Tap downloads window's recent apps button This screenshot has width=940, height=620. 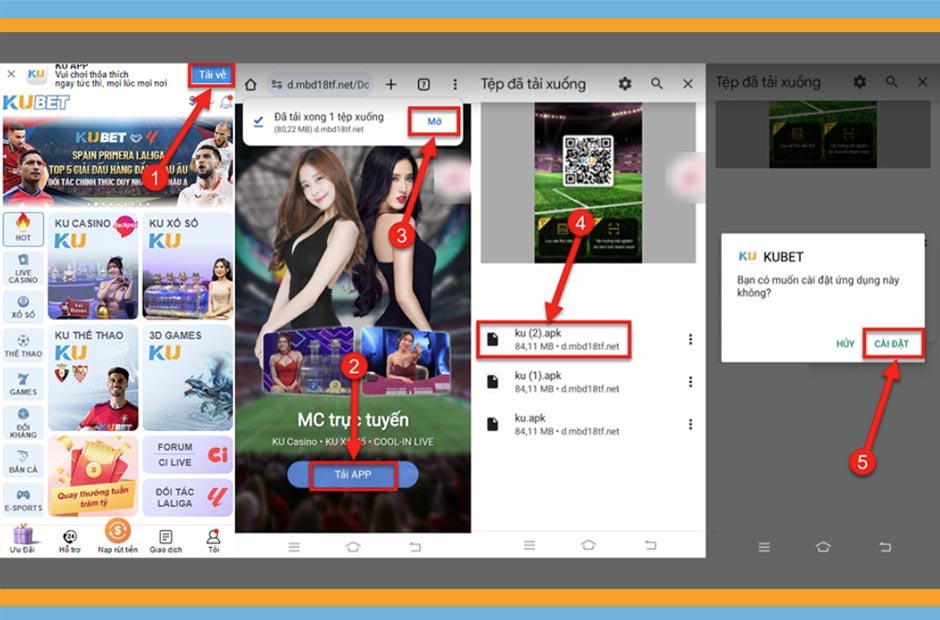pos(529,545)
